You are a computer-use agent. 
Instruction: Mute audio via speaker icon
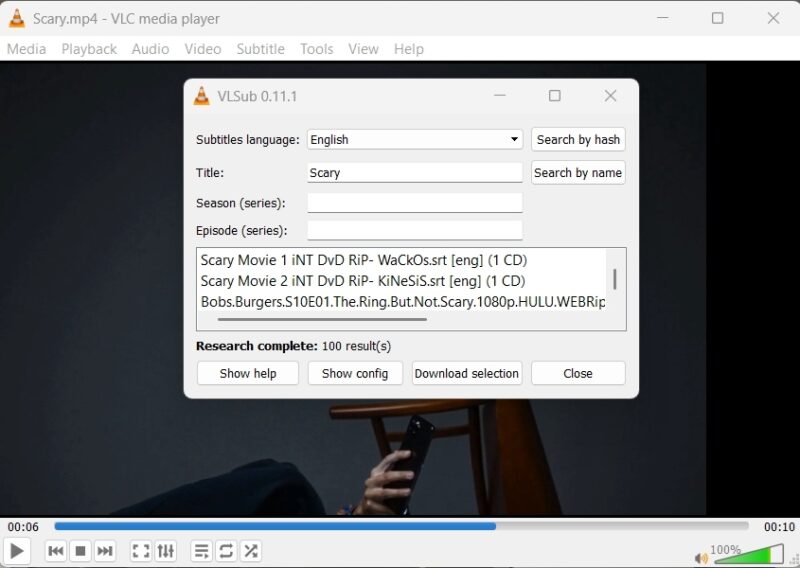pyautogui.click(x=701, y=558)
